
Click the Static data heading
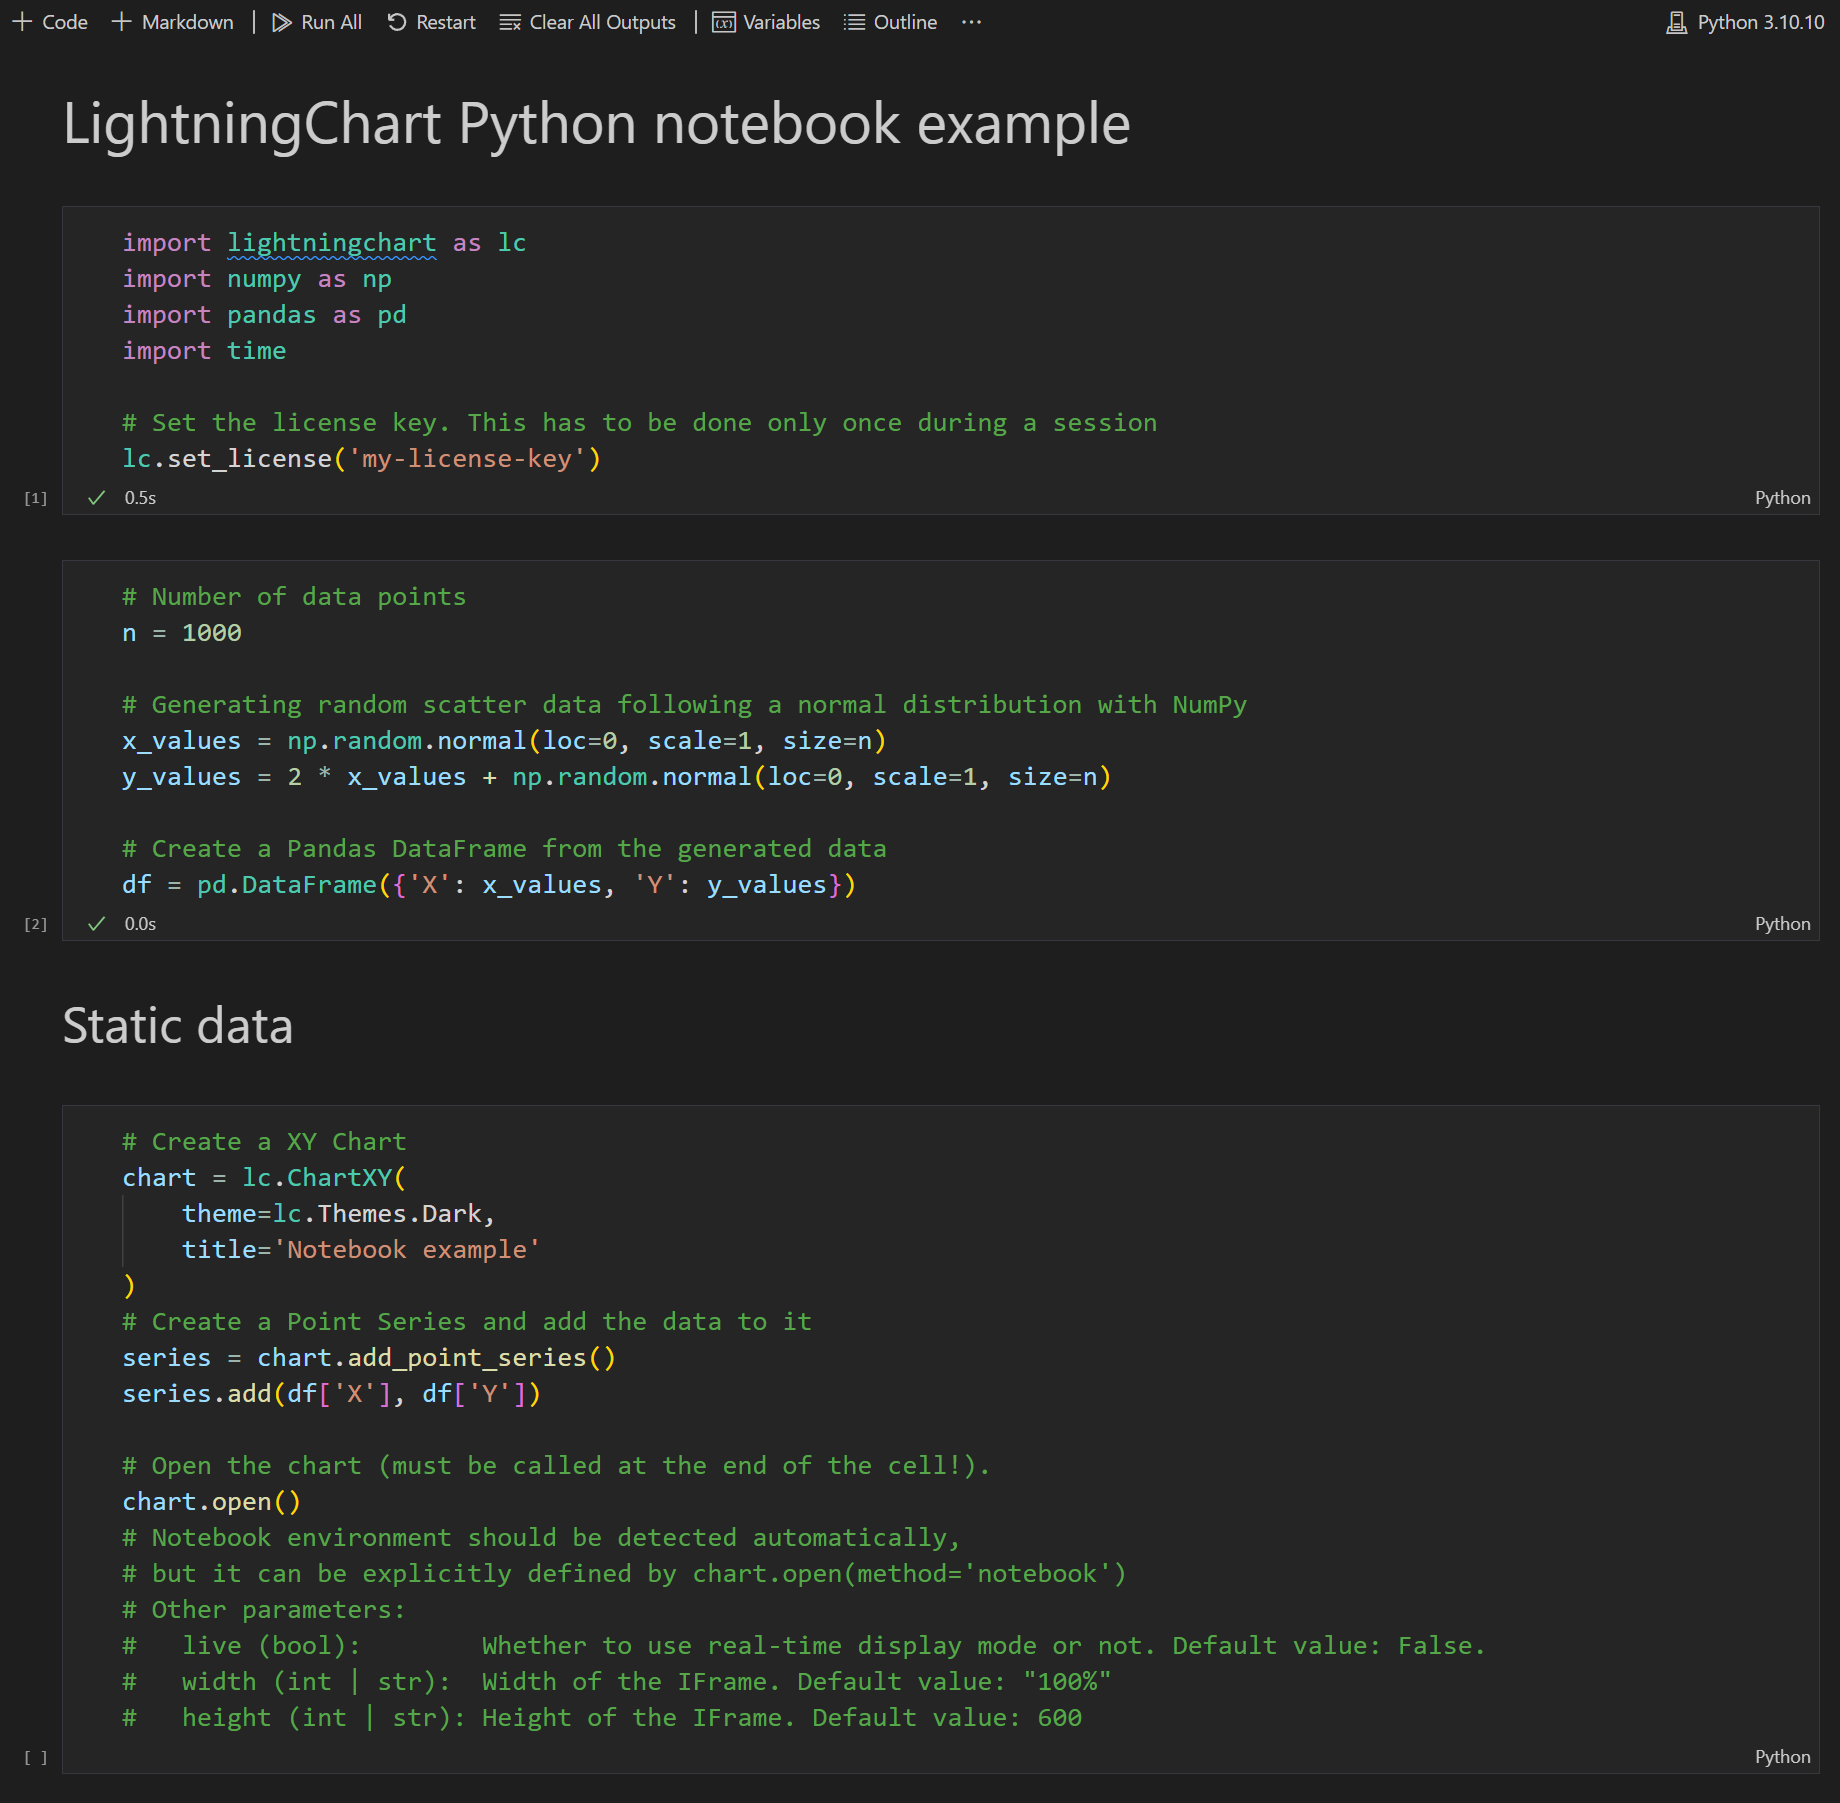pos(178,1026)
